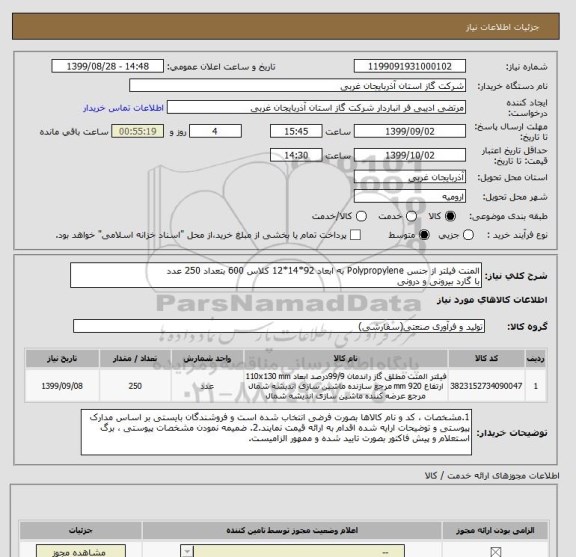Screen dimensions: 576x557
Task: Click quantity cell showing 250
Action: click(x=135, y=386)
